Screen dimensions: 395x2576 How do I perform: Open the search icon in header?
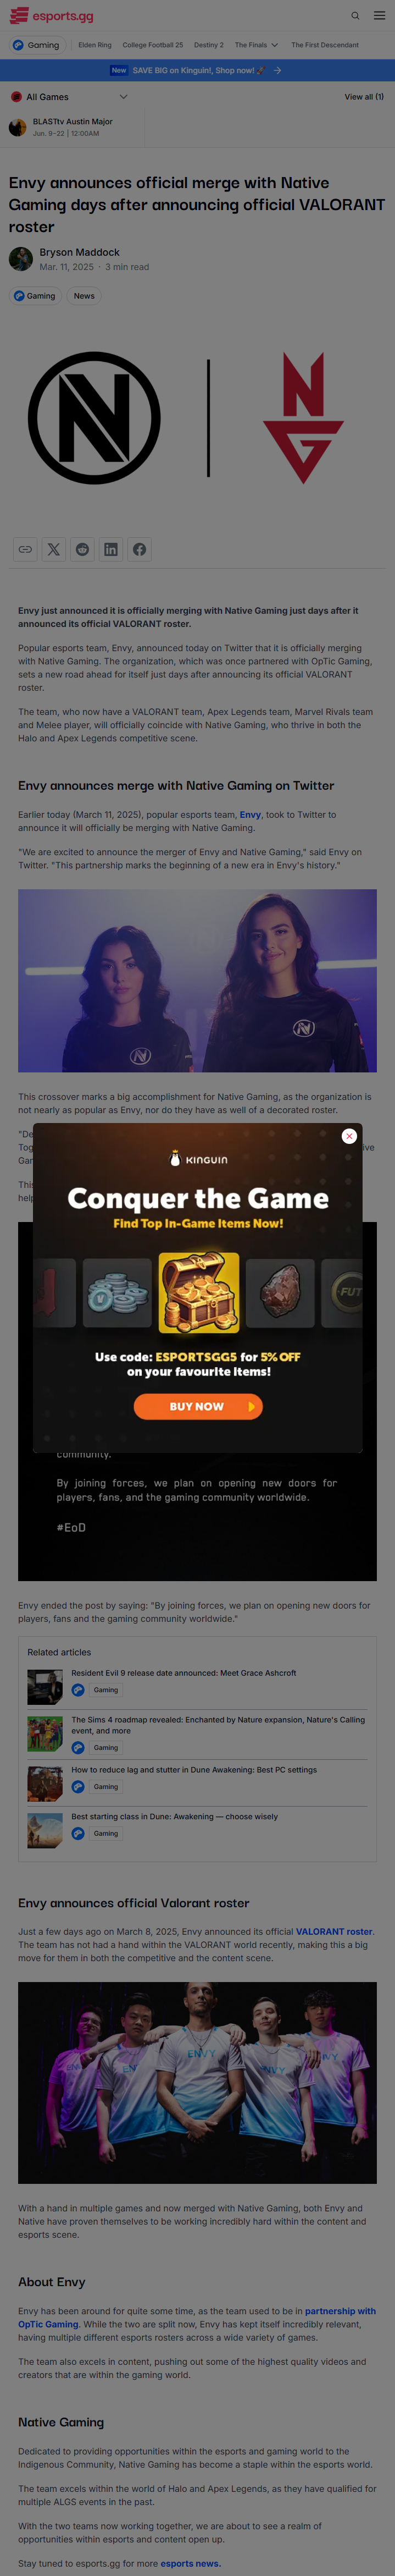tap(355, 16)
